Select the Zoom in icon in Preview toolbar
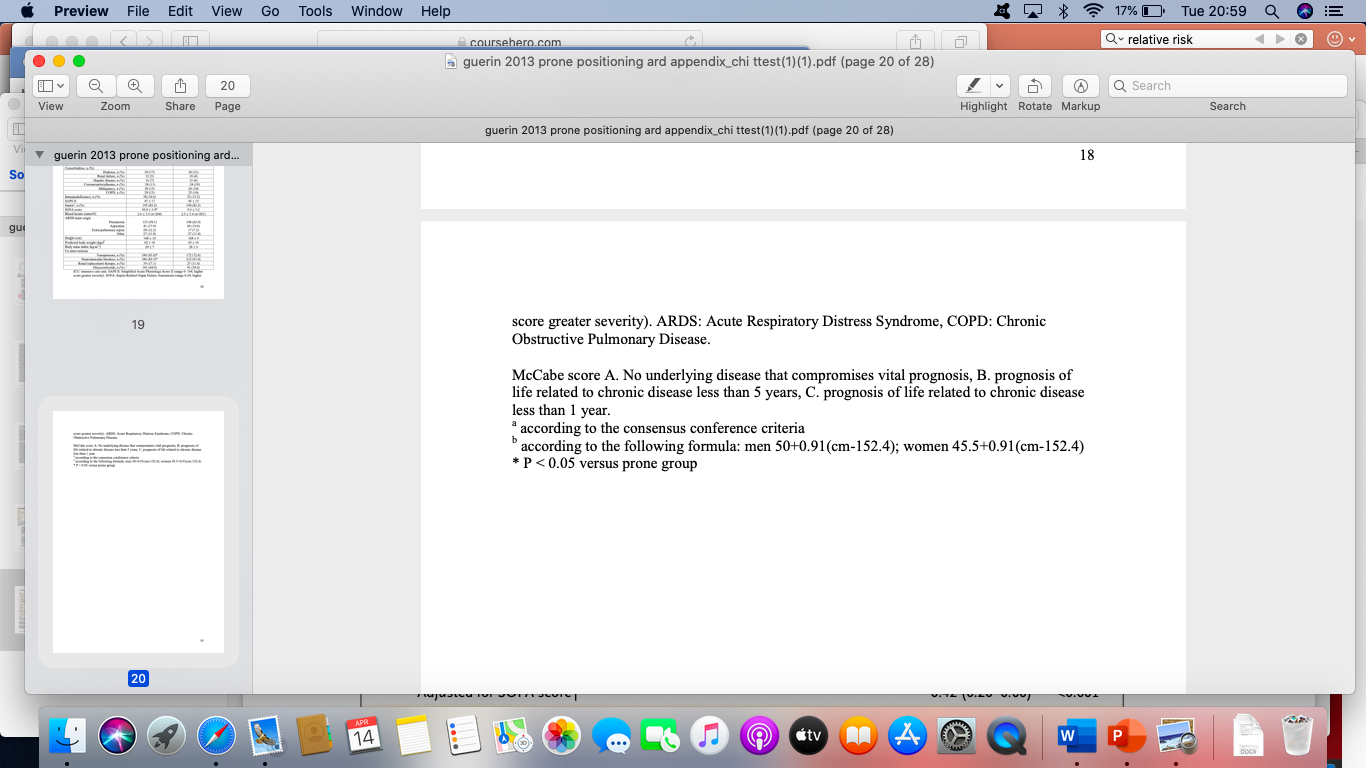Image resolution: width=1366 pixels, height=768 pixels. pos(135,85)
